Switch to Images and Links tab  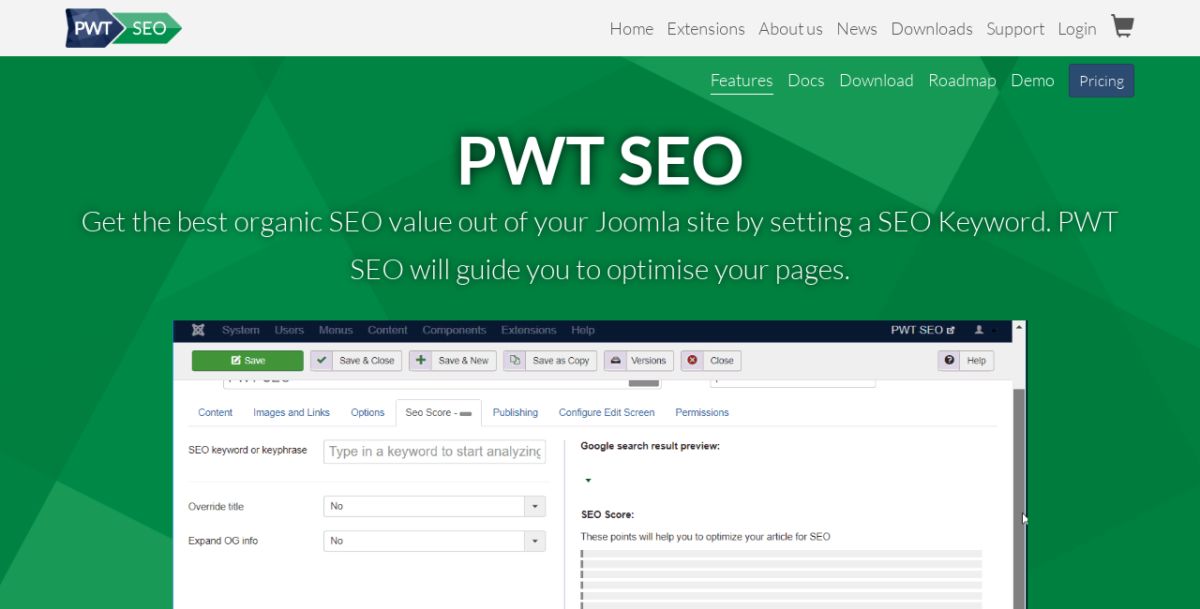[291, 412]
